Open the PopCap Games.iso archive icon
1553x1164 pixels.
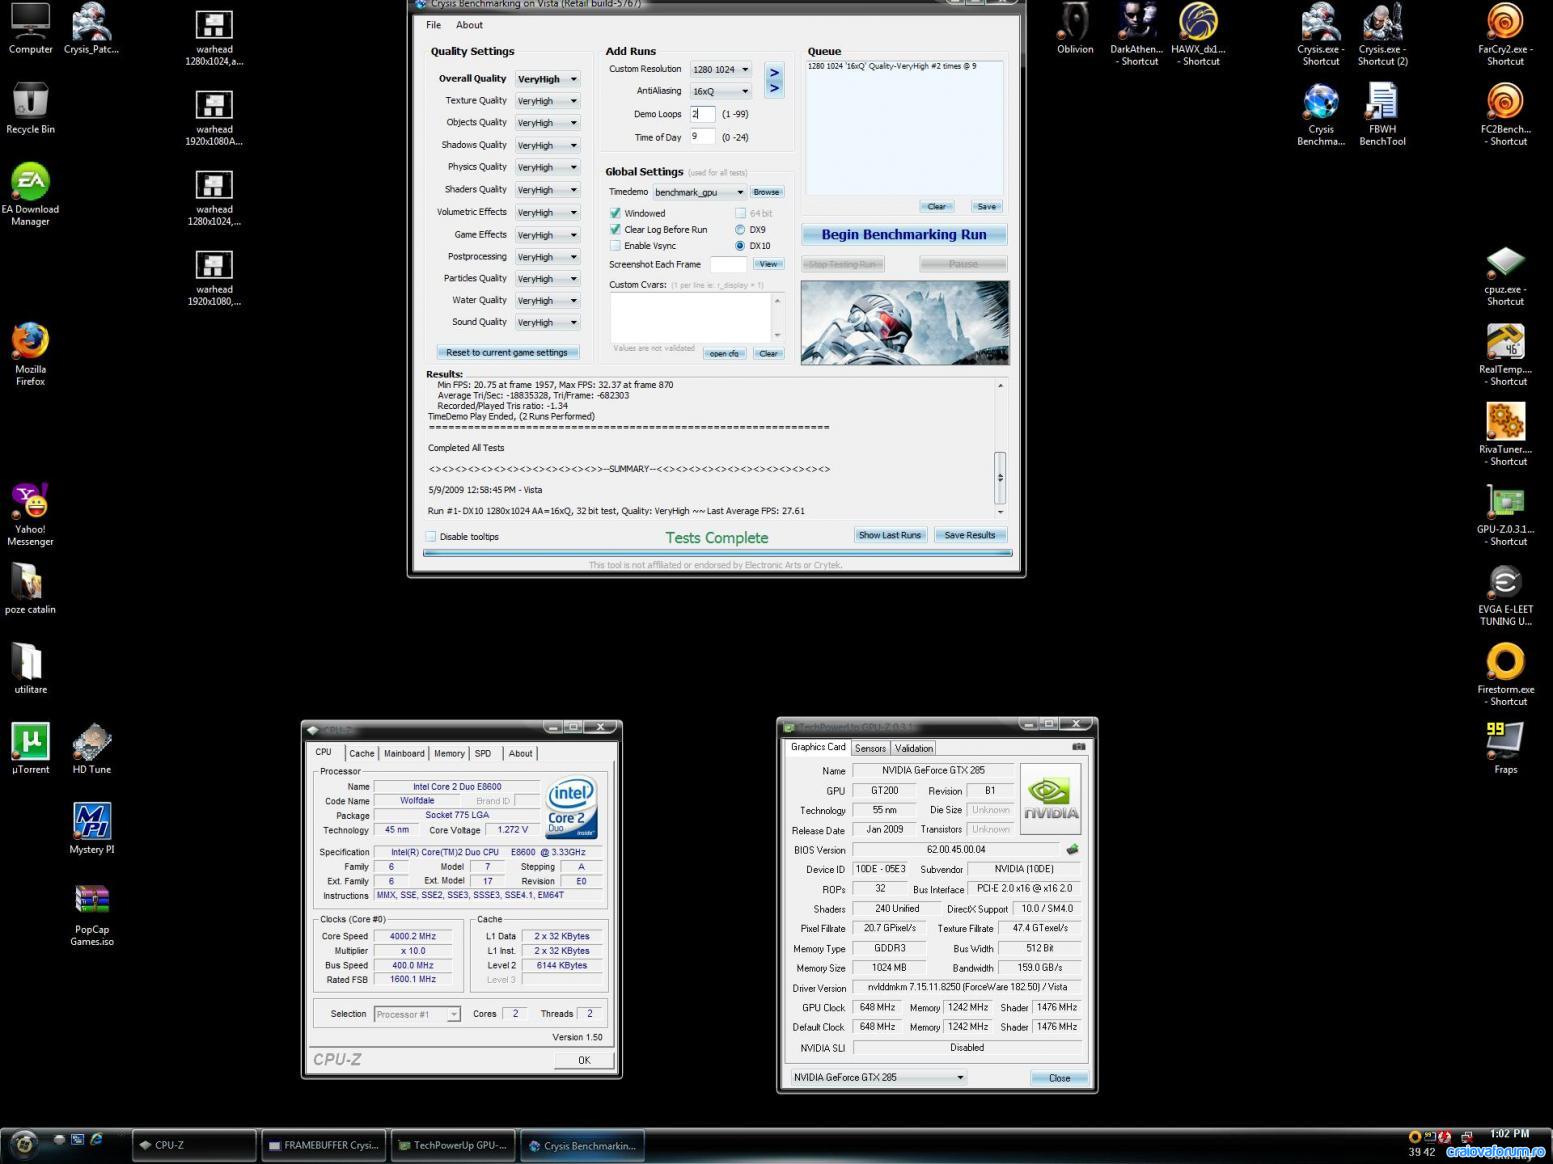(92, 914)
